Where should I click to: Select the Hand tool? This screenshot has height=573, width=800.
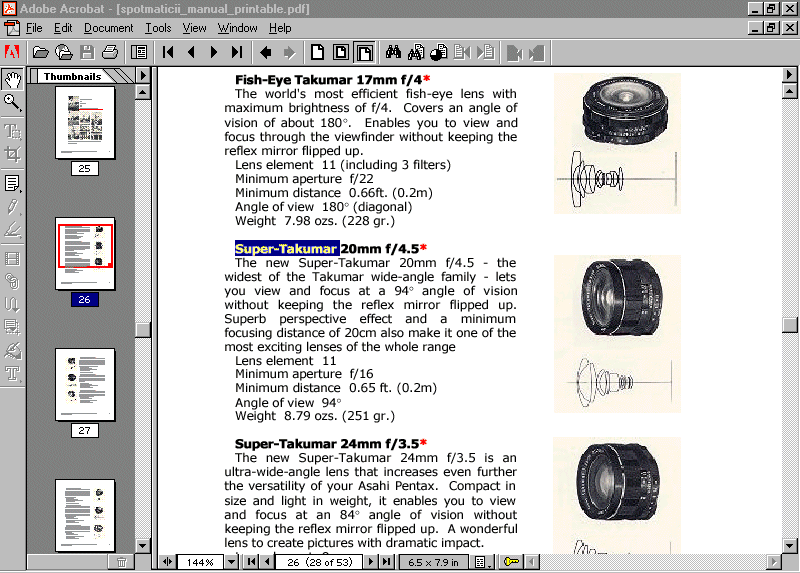click(13, 79)
